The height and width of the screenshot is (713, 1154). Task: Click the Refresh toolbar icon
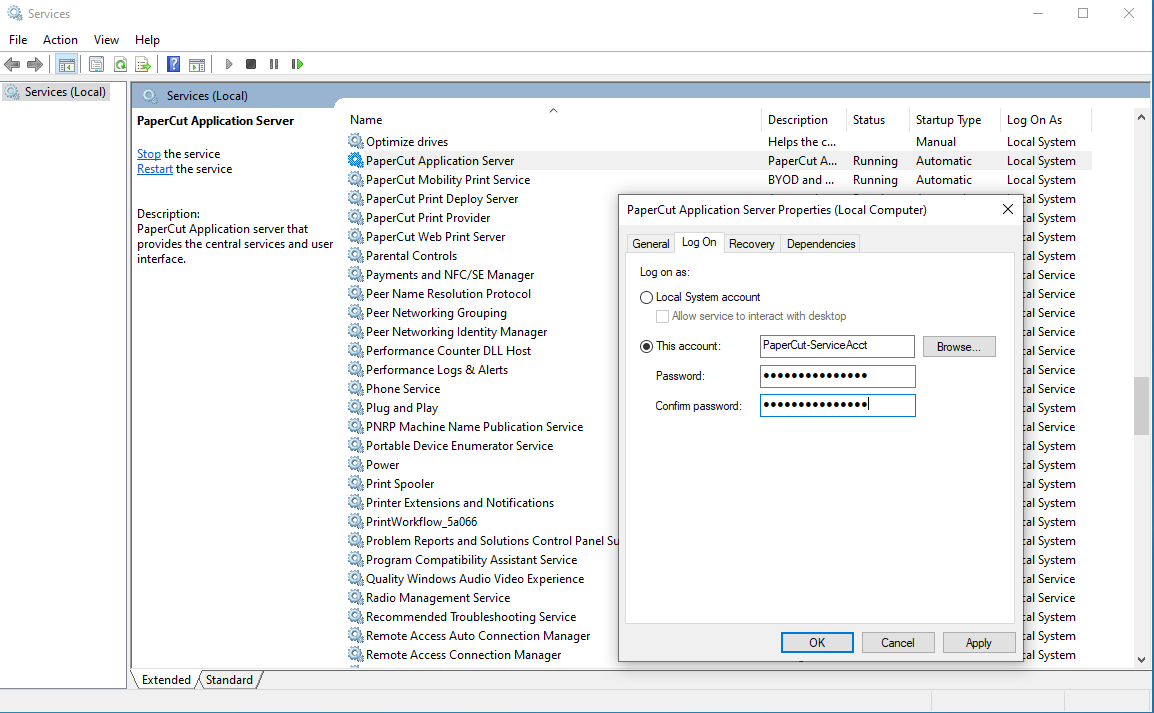click(x=120, y=64)
